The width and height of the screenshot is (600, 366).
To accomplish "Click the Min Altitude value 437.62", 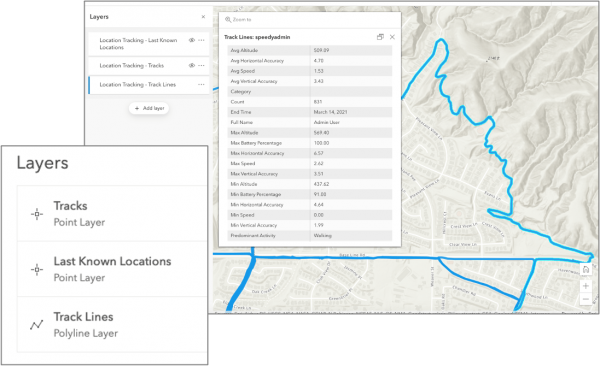I will [321, 184].
